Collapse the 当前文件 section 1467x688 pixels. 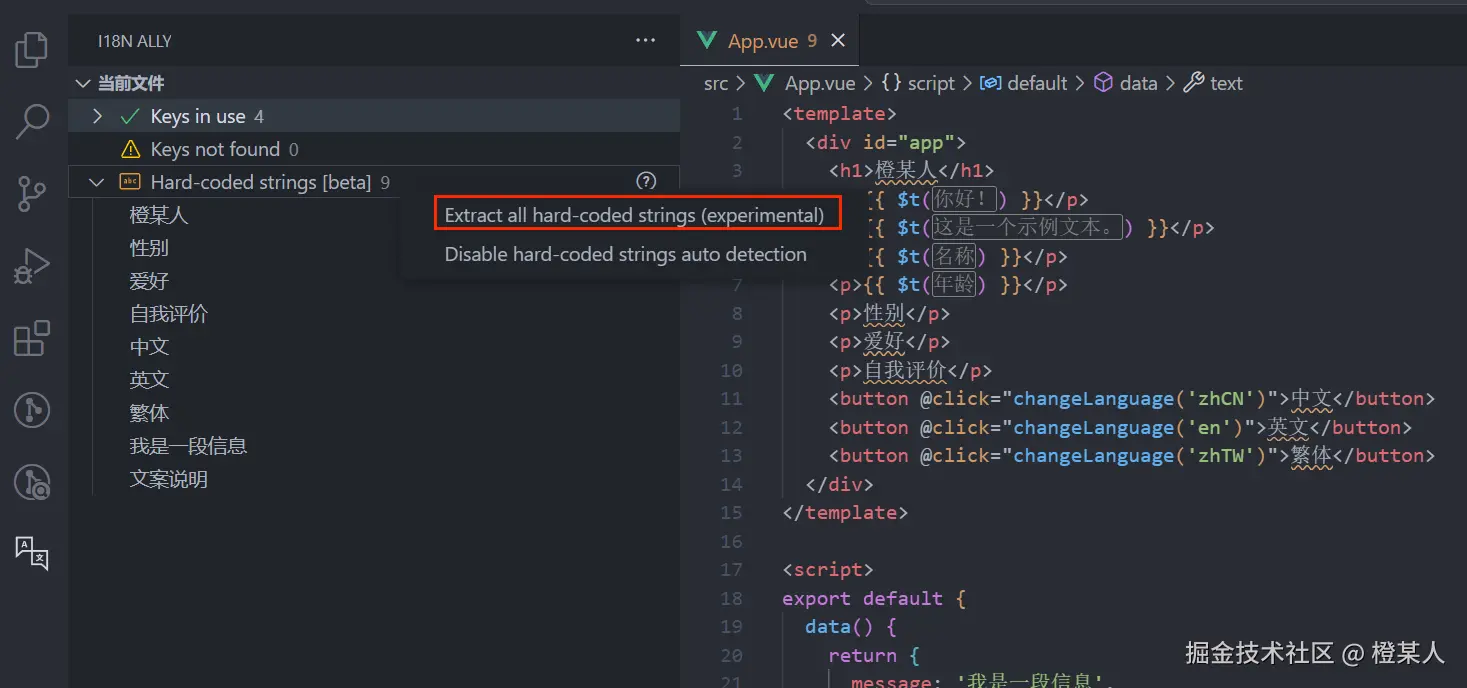pyautogui.click(x=83, y=83)
